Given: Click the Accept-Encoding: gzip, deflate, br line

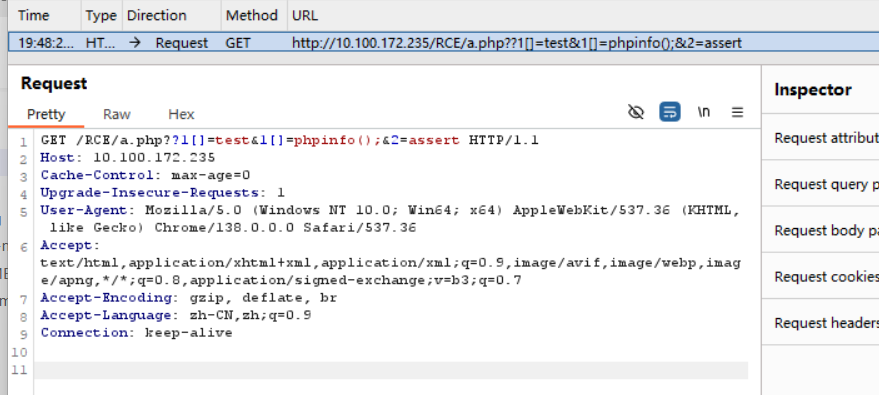Looking at the screenshot, I should [188, 298].
